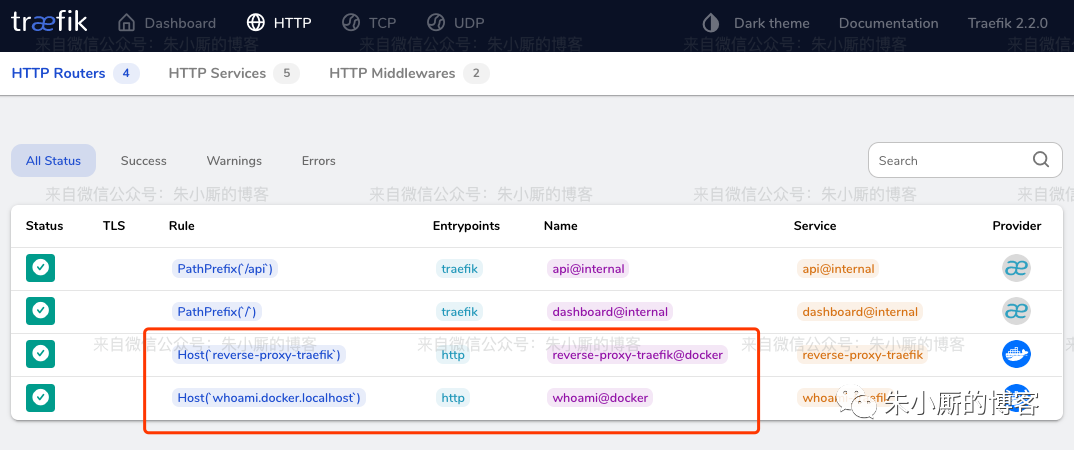The height and width of the screenshot is (450, 1074).
Task: Filter routers by Success
Action: pyautogui.click(x=143, y=161)
